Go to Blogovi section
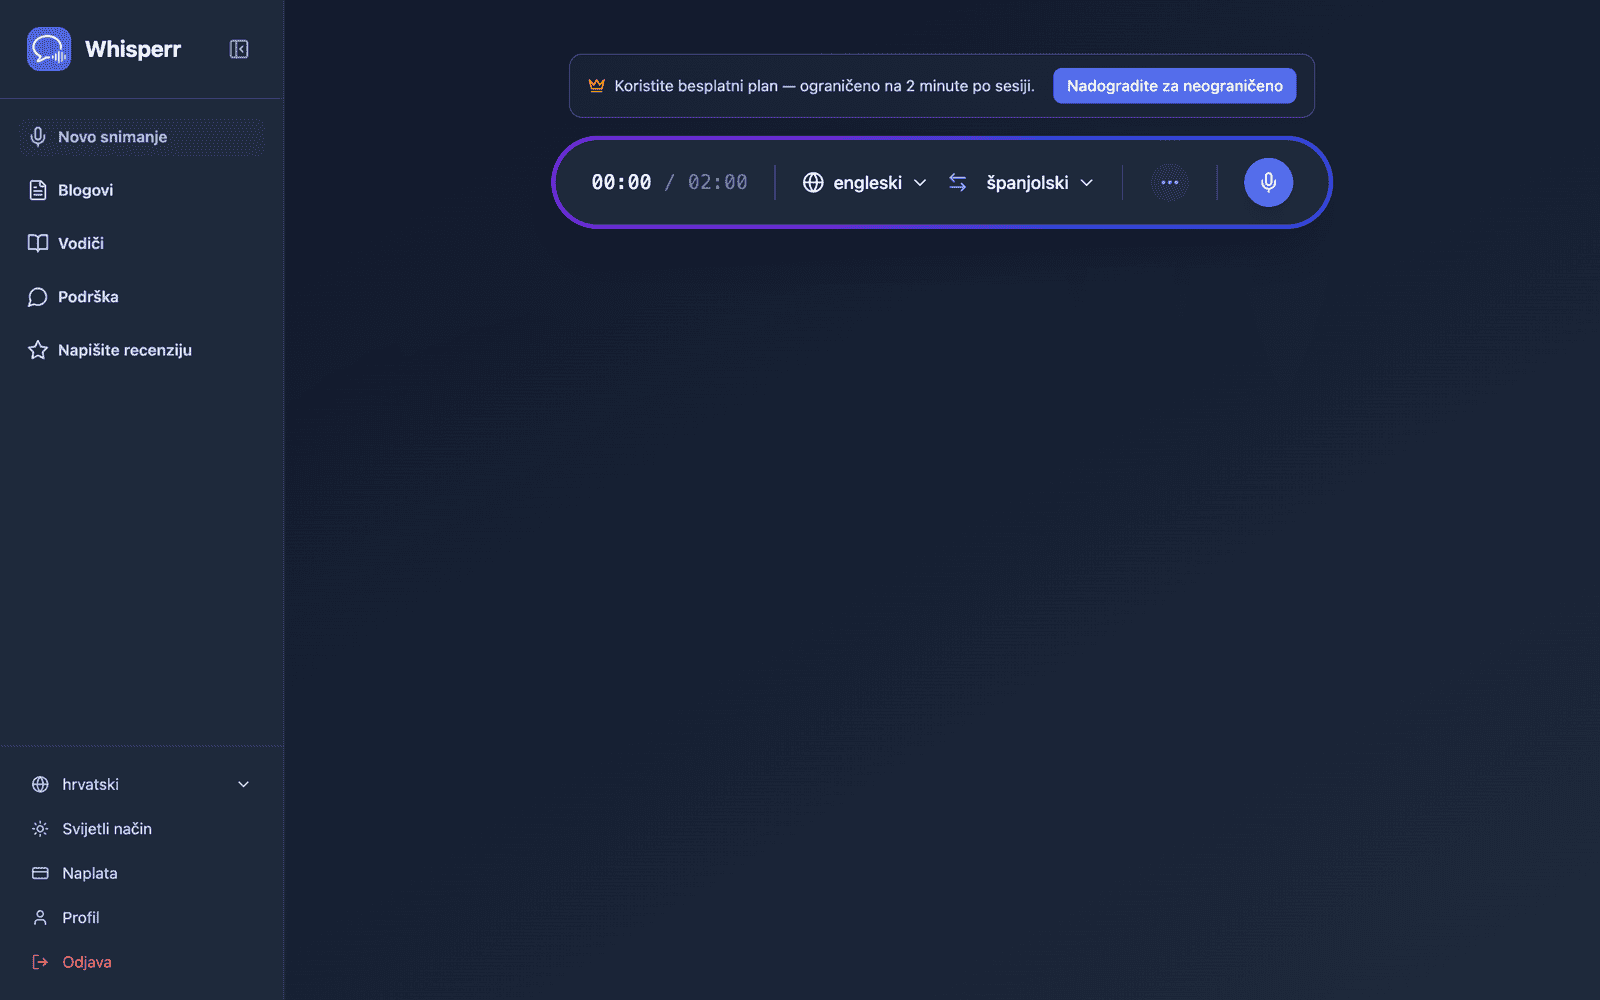 pyautogui.click(x=141, y=190)
